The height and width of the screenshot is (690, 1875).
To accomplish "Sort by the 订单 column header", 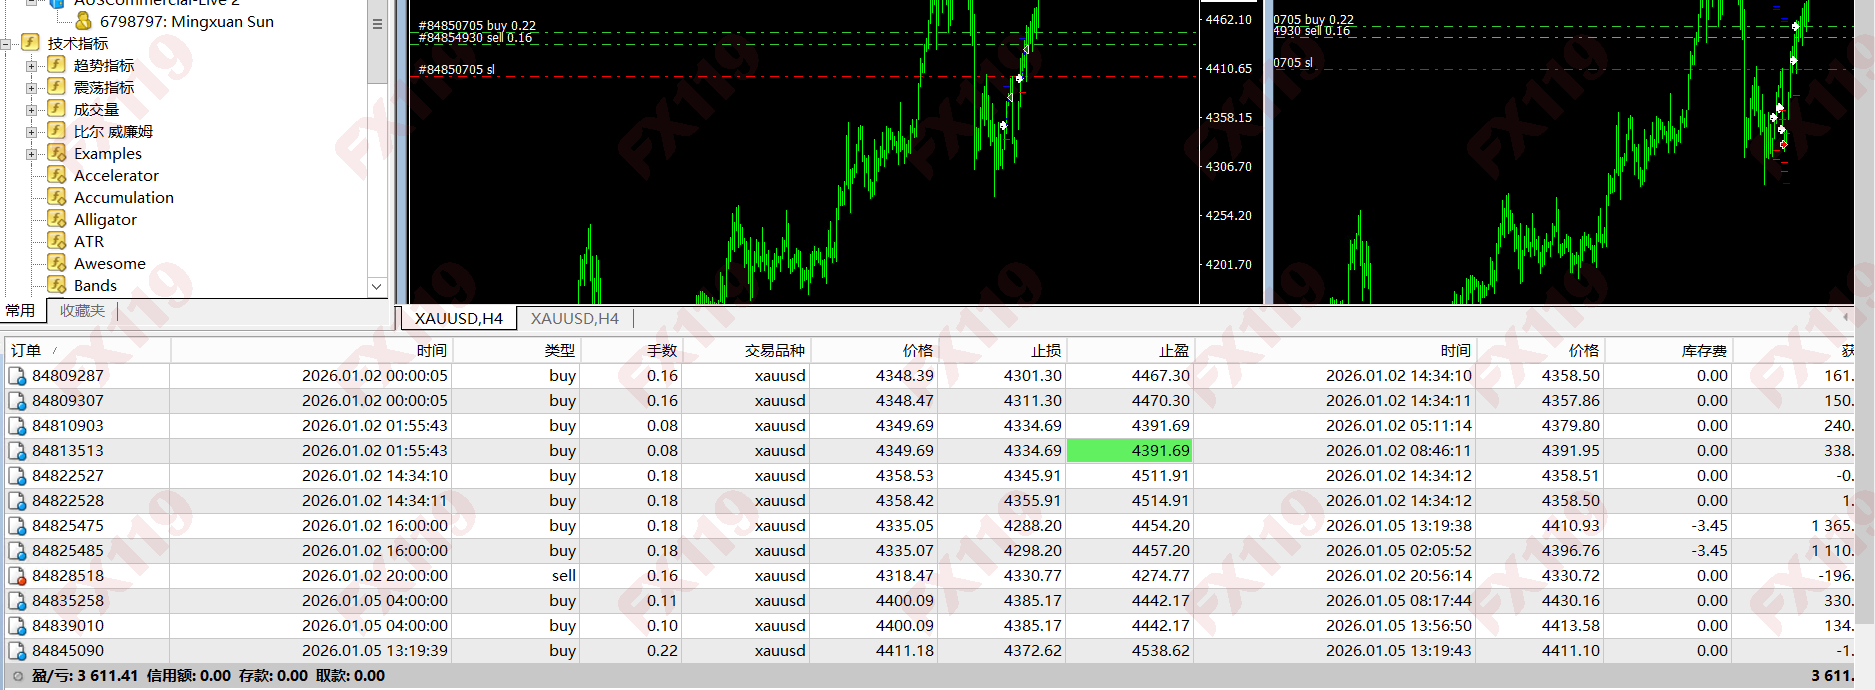I will (x=26, y=350).
